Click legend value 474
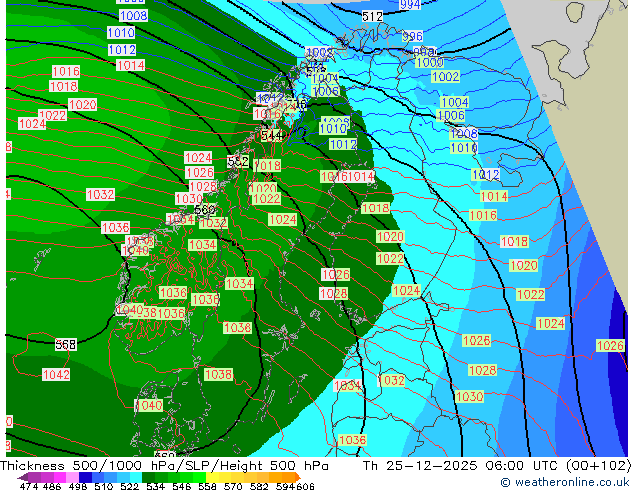Screen dimensions: 634x490 29,486
